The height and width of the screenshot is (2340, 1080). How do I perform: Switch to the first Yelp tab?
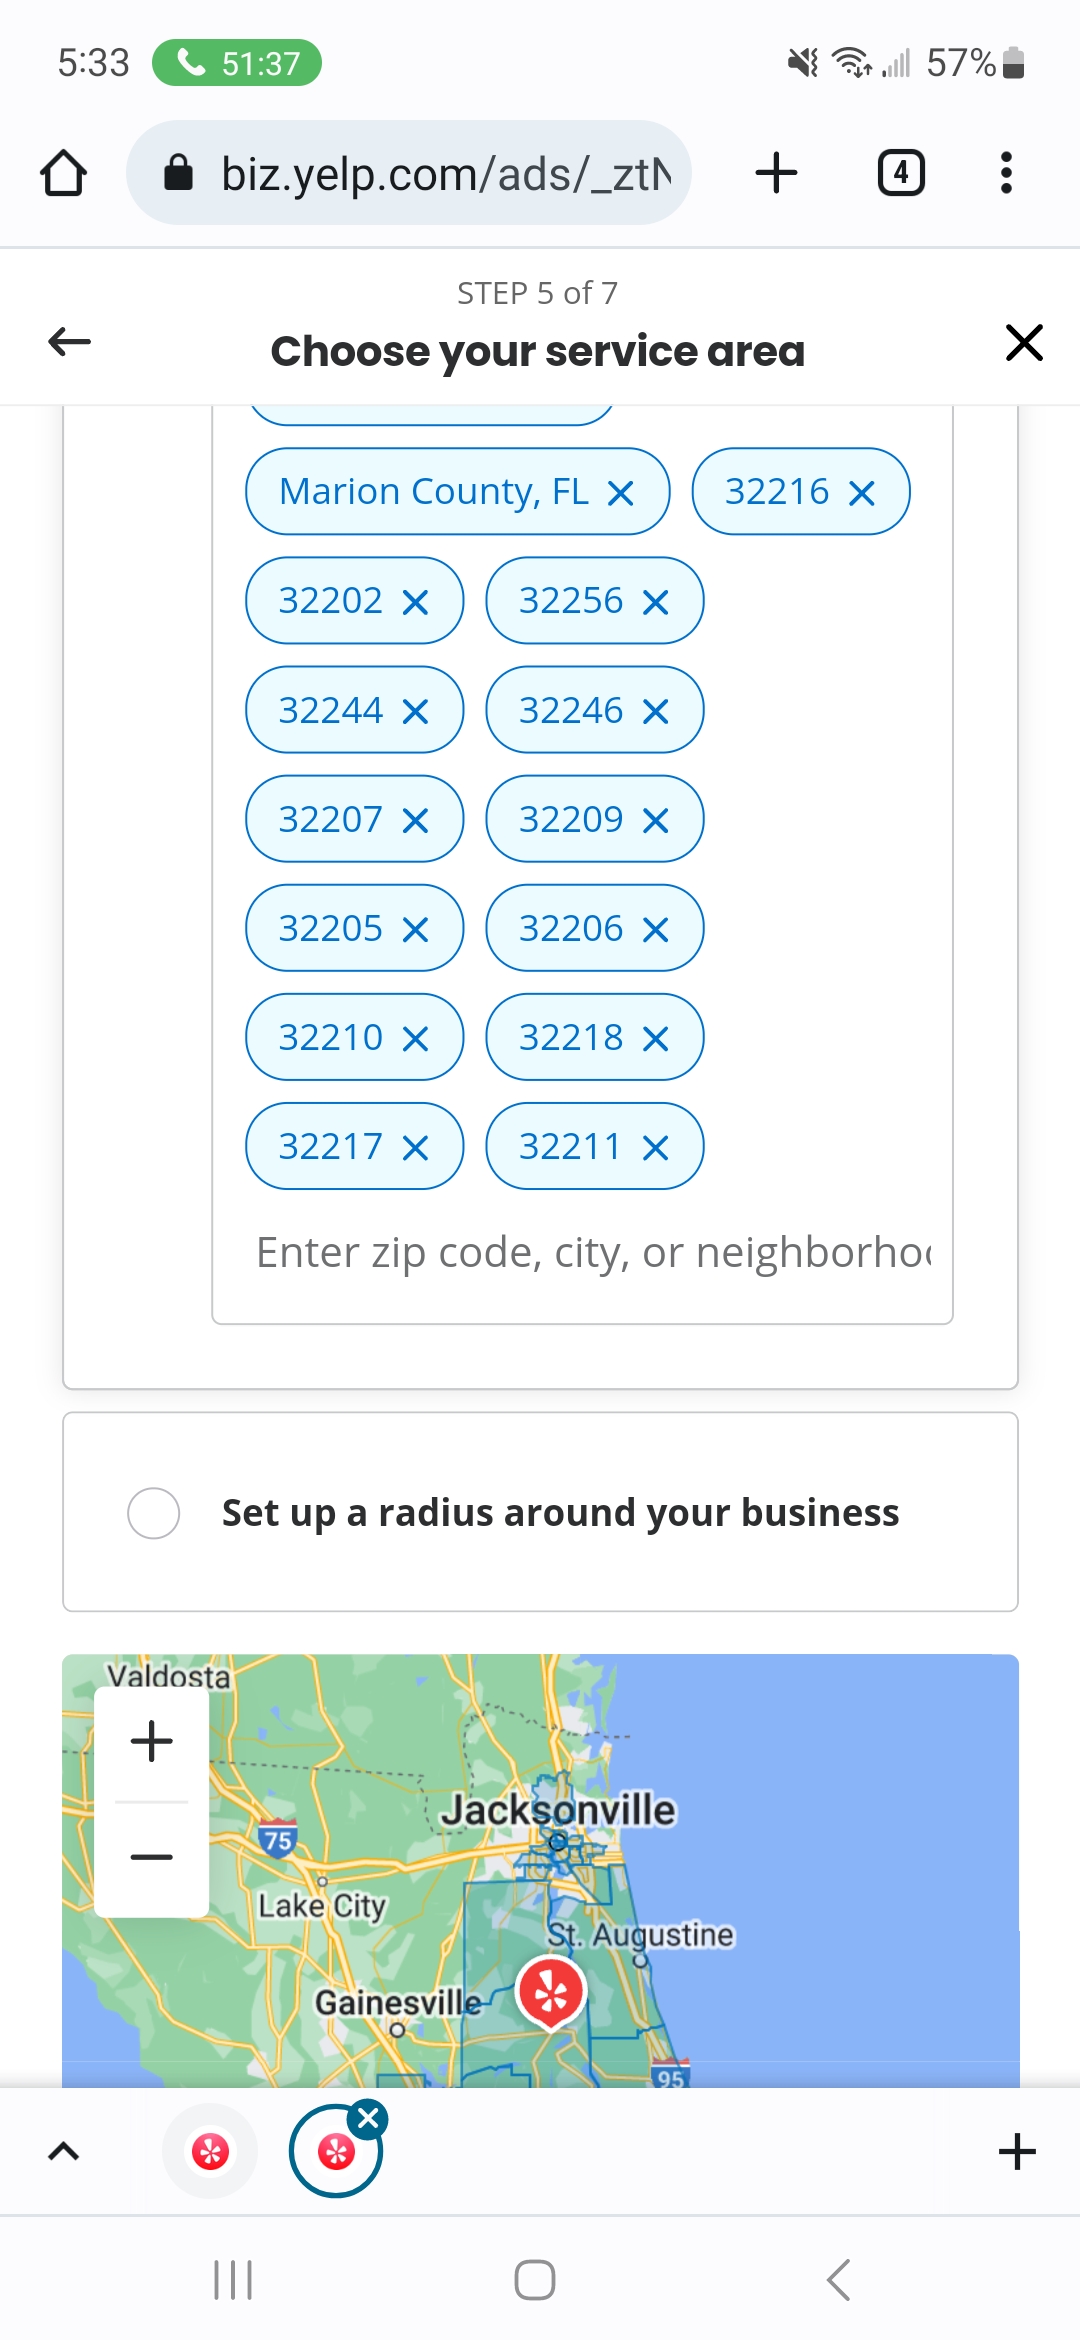tap(210, 2151)
